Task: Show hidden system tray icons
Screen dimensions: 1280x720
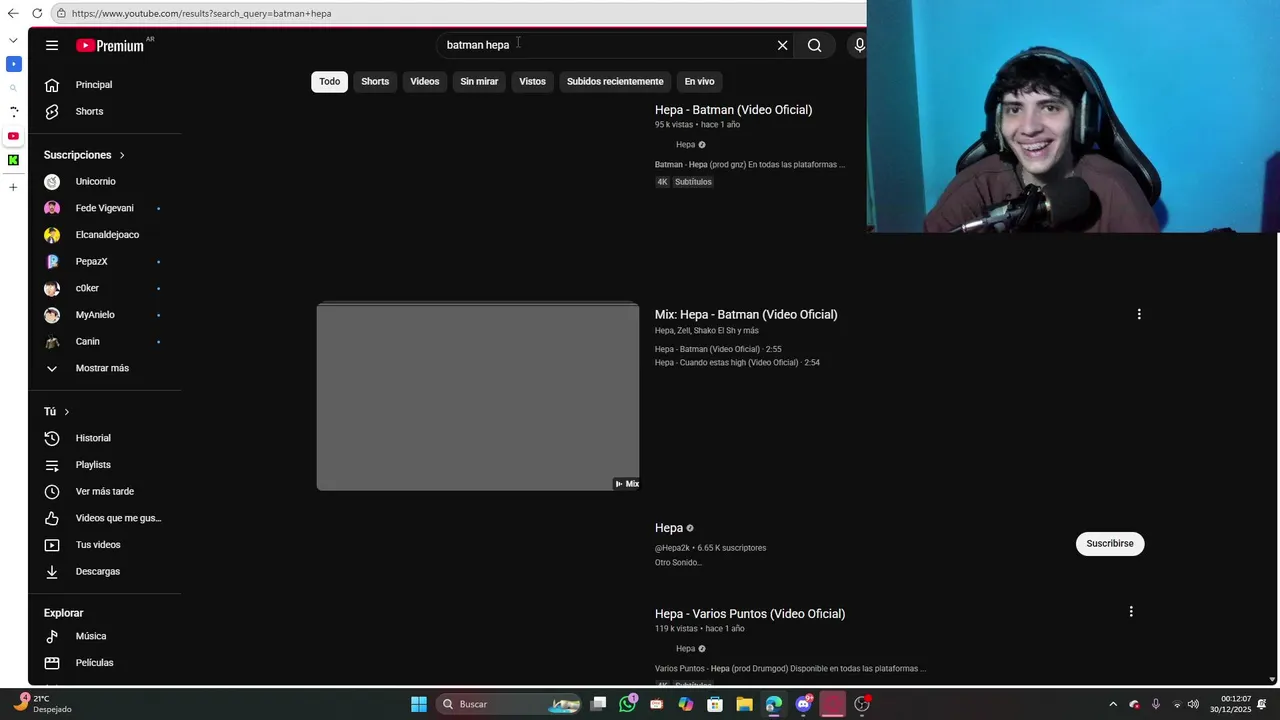Action: point(1113,704)
